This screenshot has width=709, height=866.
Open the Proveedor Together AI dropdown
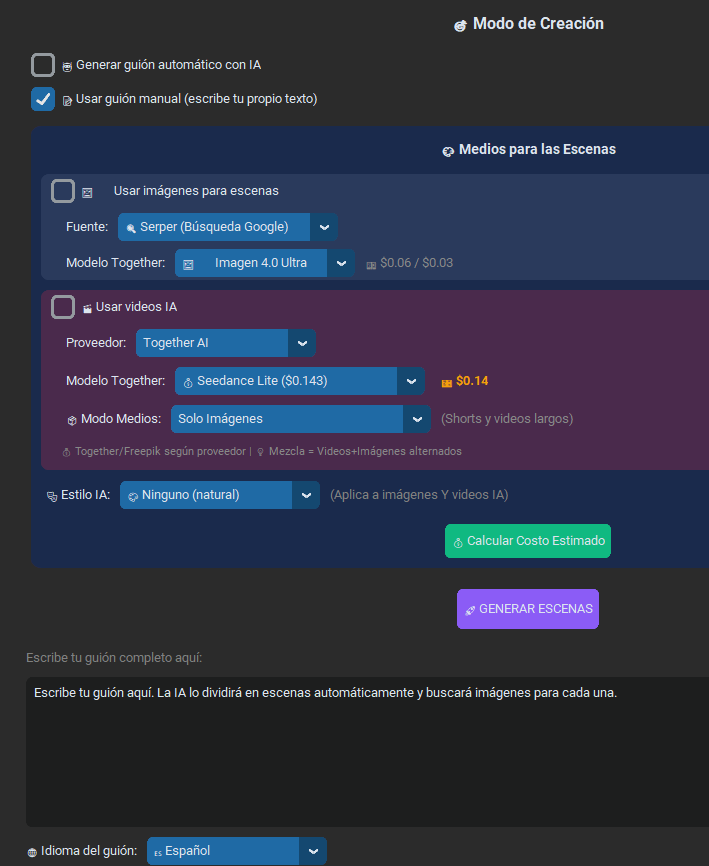point(225,343)
